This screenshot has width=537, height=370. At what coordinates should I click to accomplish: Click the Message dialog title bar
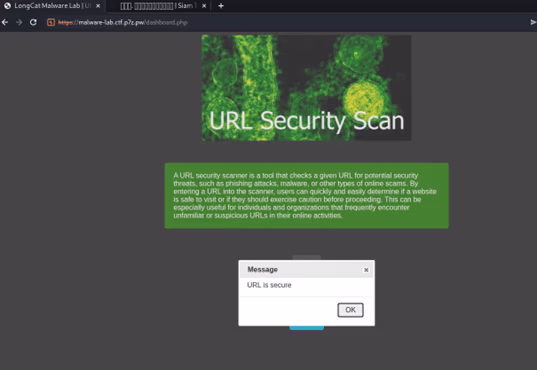[307, 270]
